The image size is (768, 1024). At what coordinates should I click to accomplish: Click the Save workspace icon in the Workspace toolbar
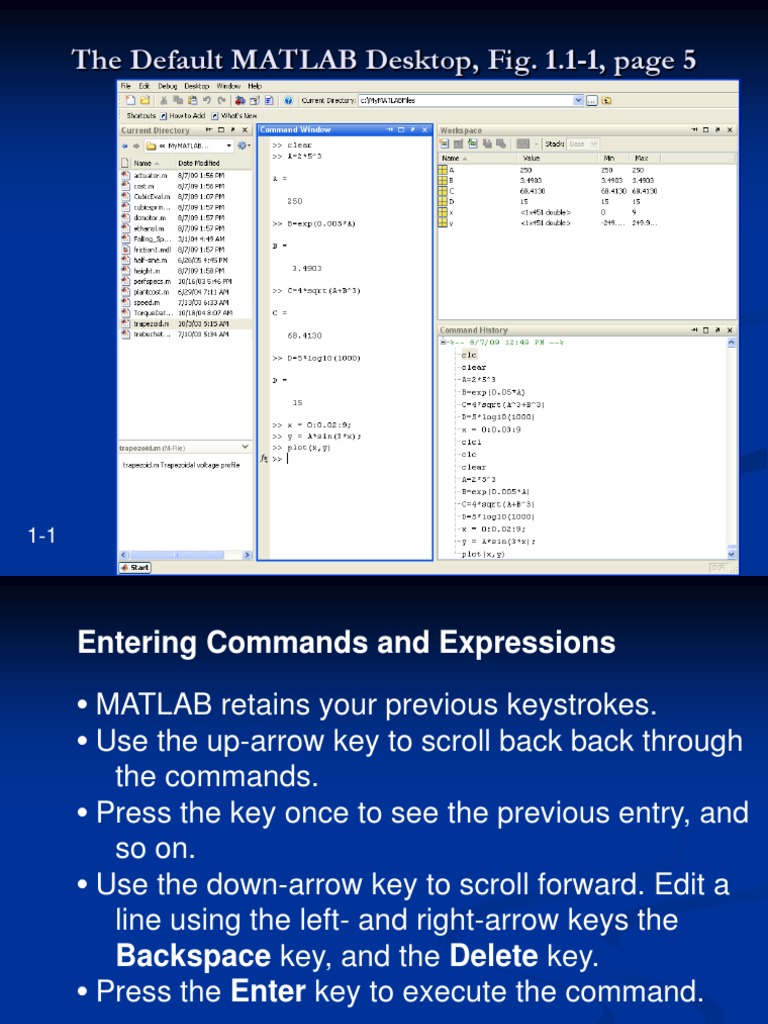point(487,144)
